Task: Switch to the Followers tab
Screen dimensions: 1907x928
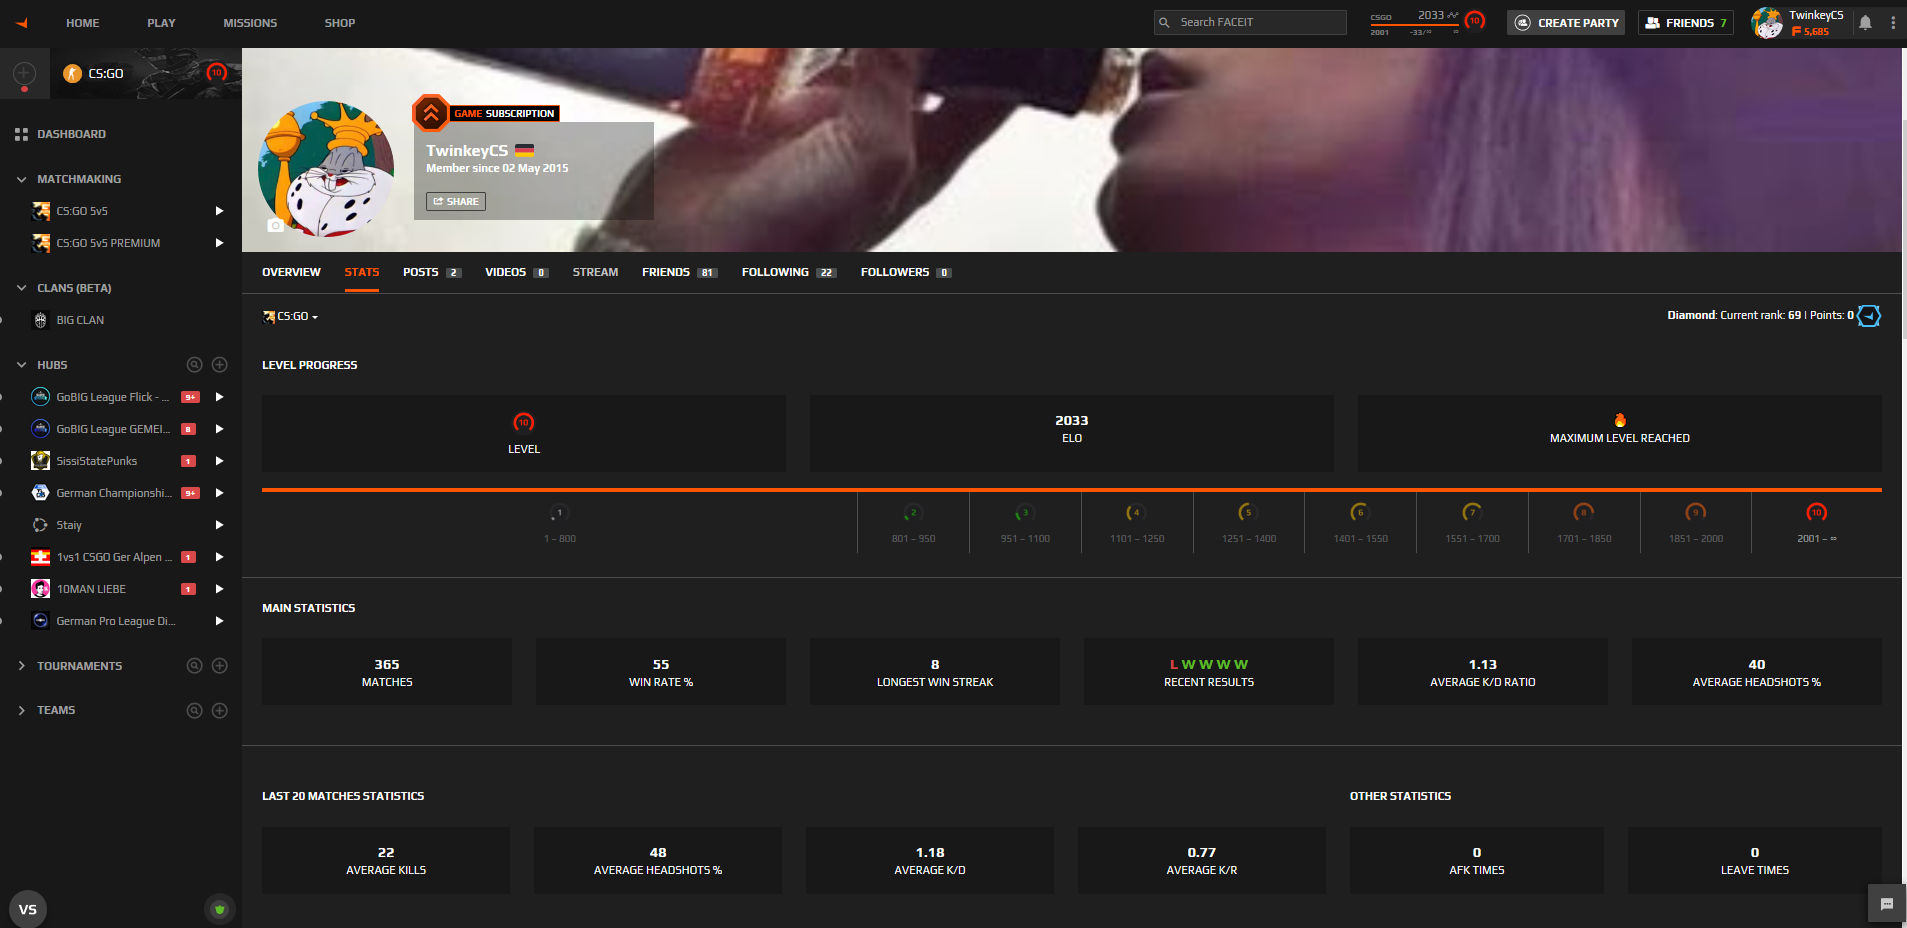Action: [x=906, y=272]
